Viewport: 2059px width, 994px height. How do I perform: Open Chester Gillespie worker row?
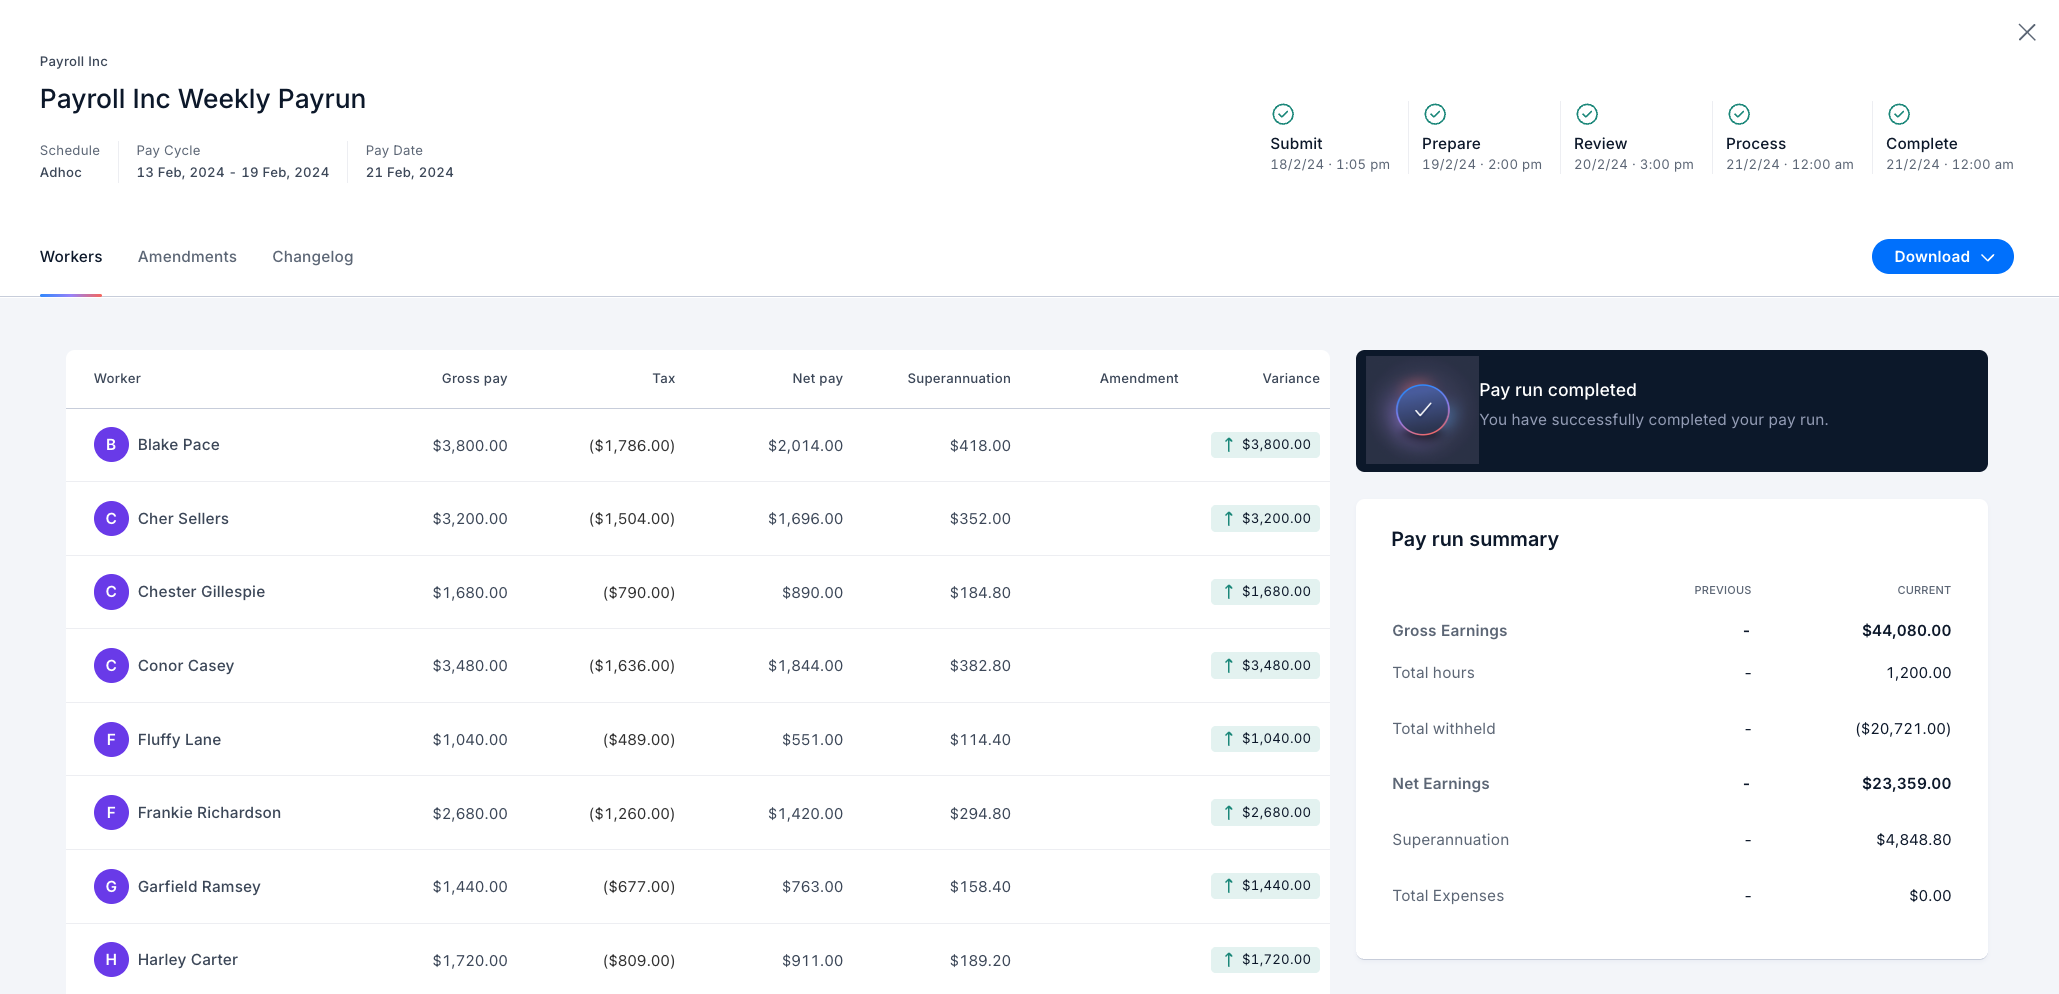[698, 592]
